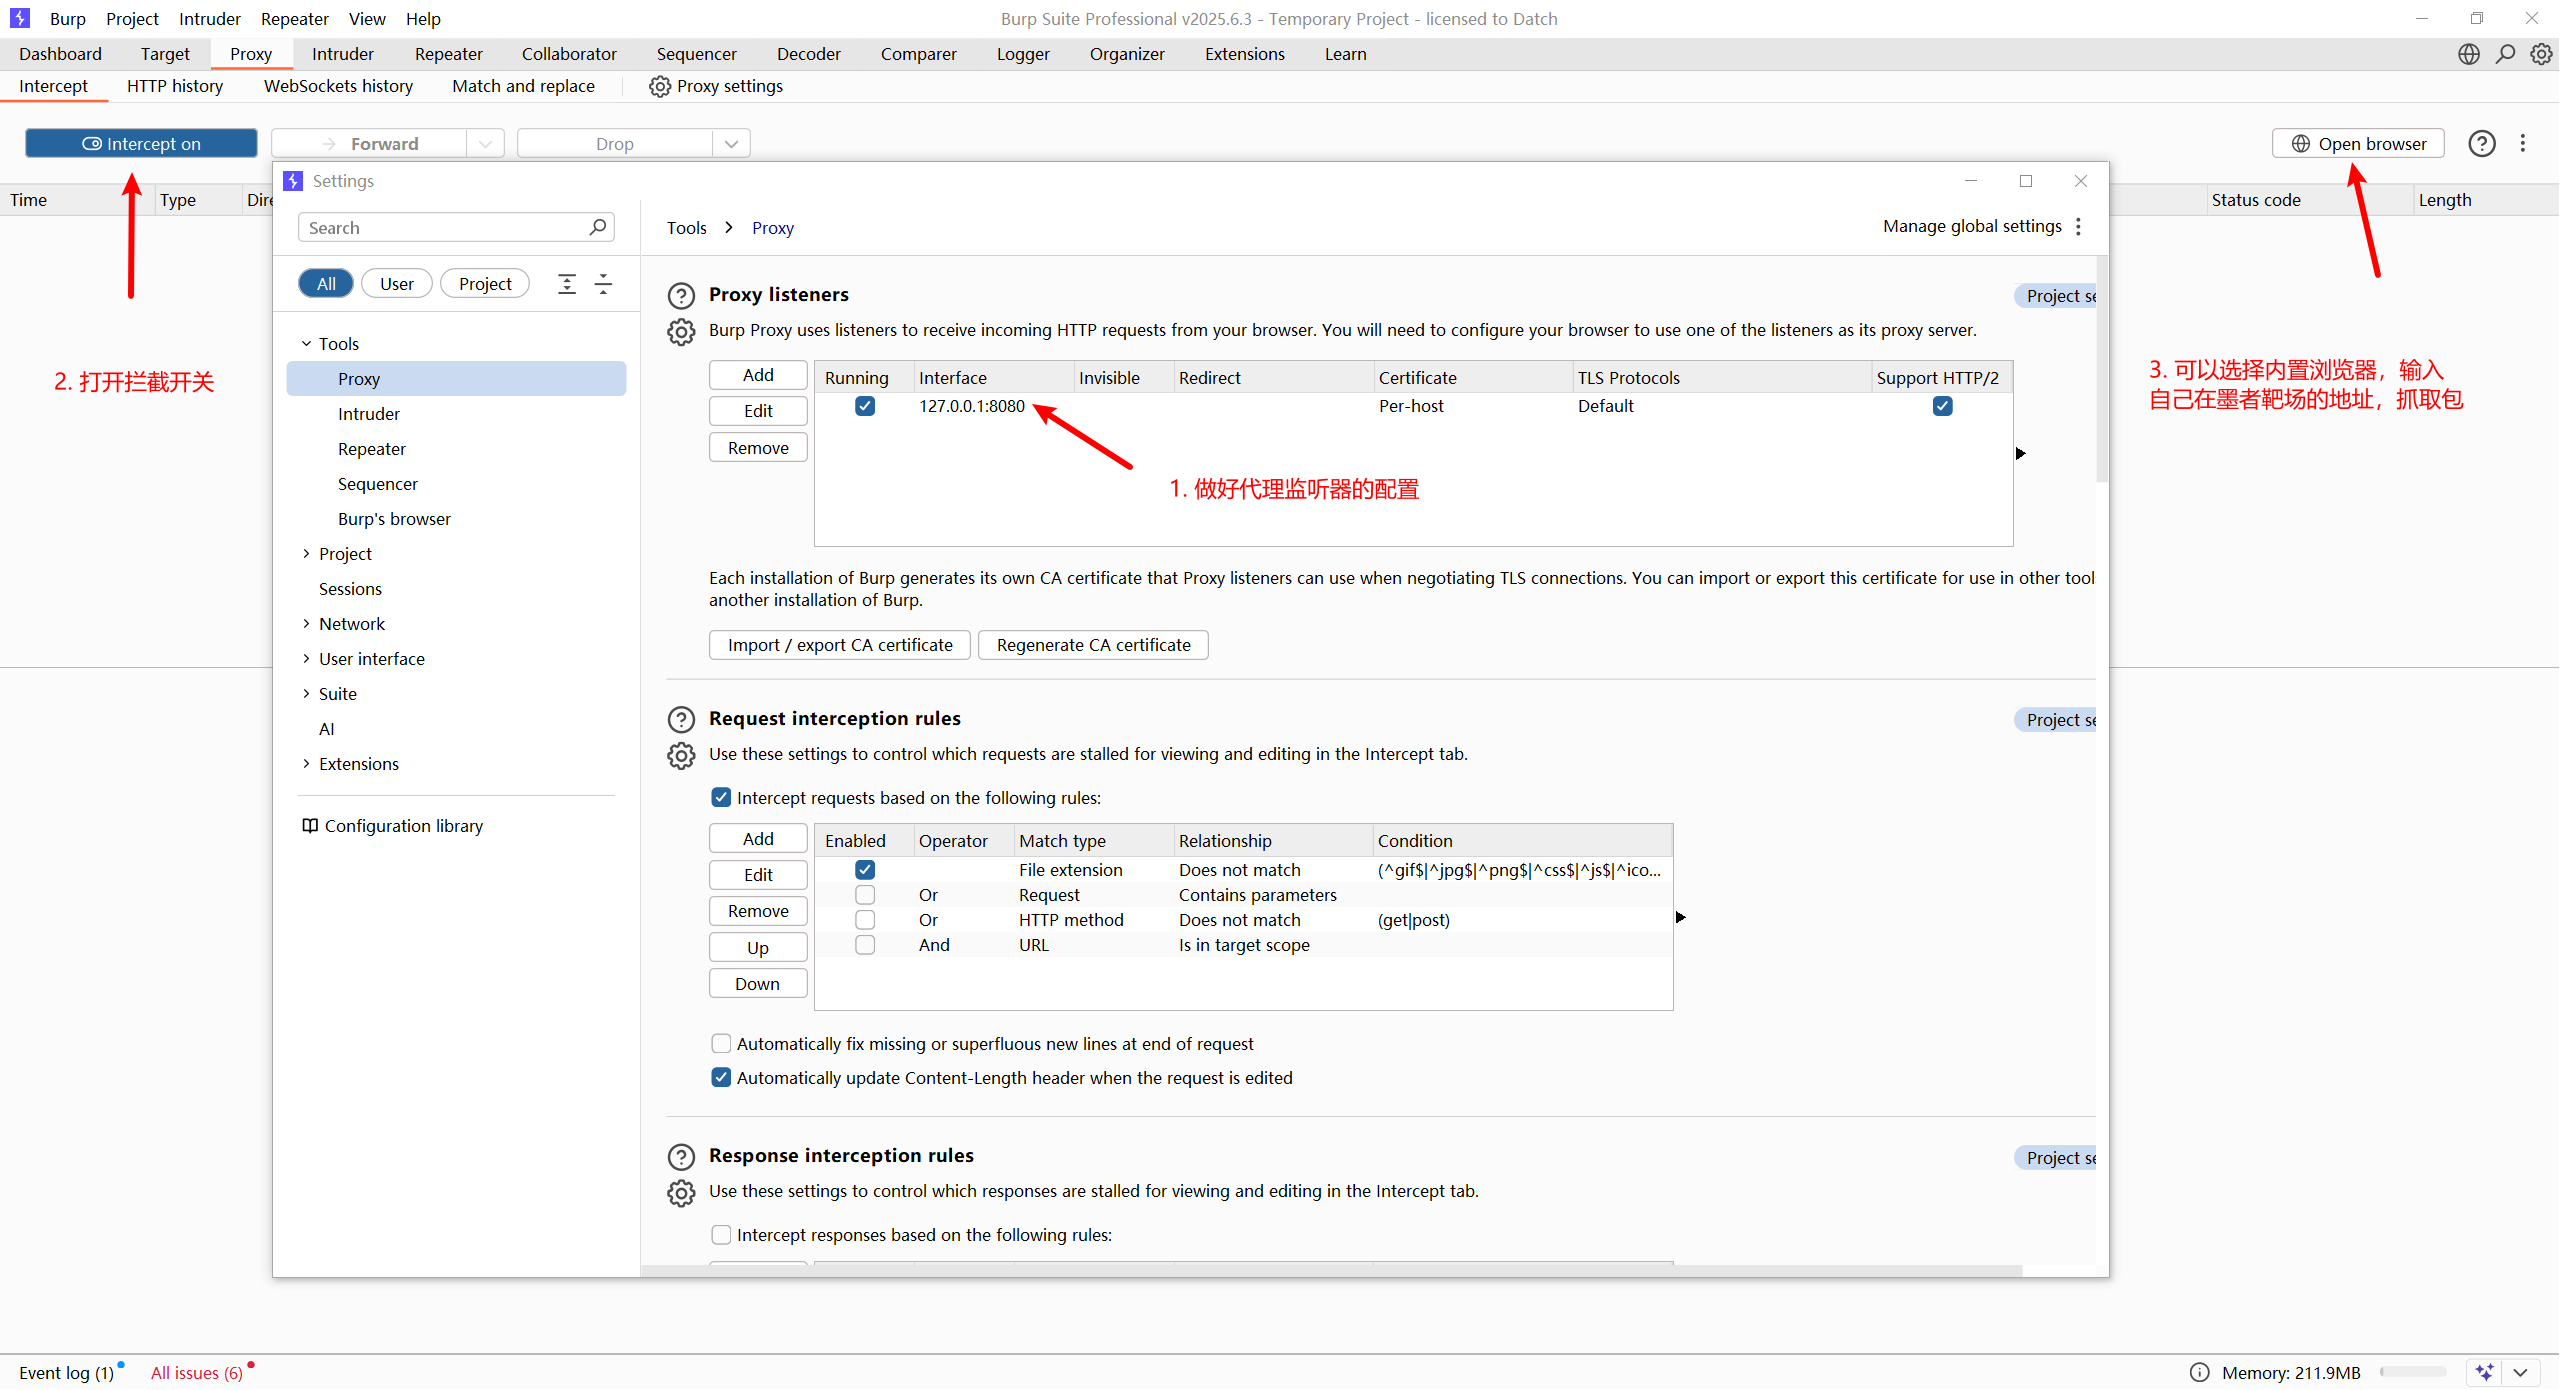
Task: Click the Settings vertical scrollbar
Action: point(2102,370)
